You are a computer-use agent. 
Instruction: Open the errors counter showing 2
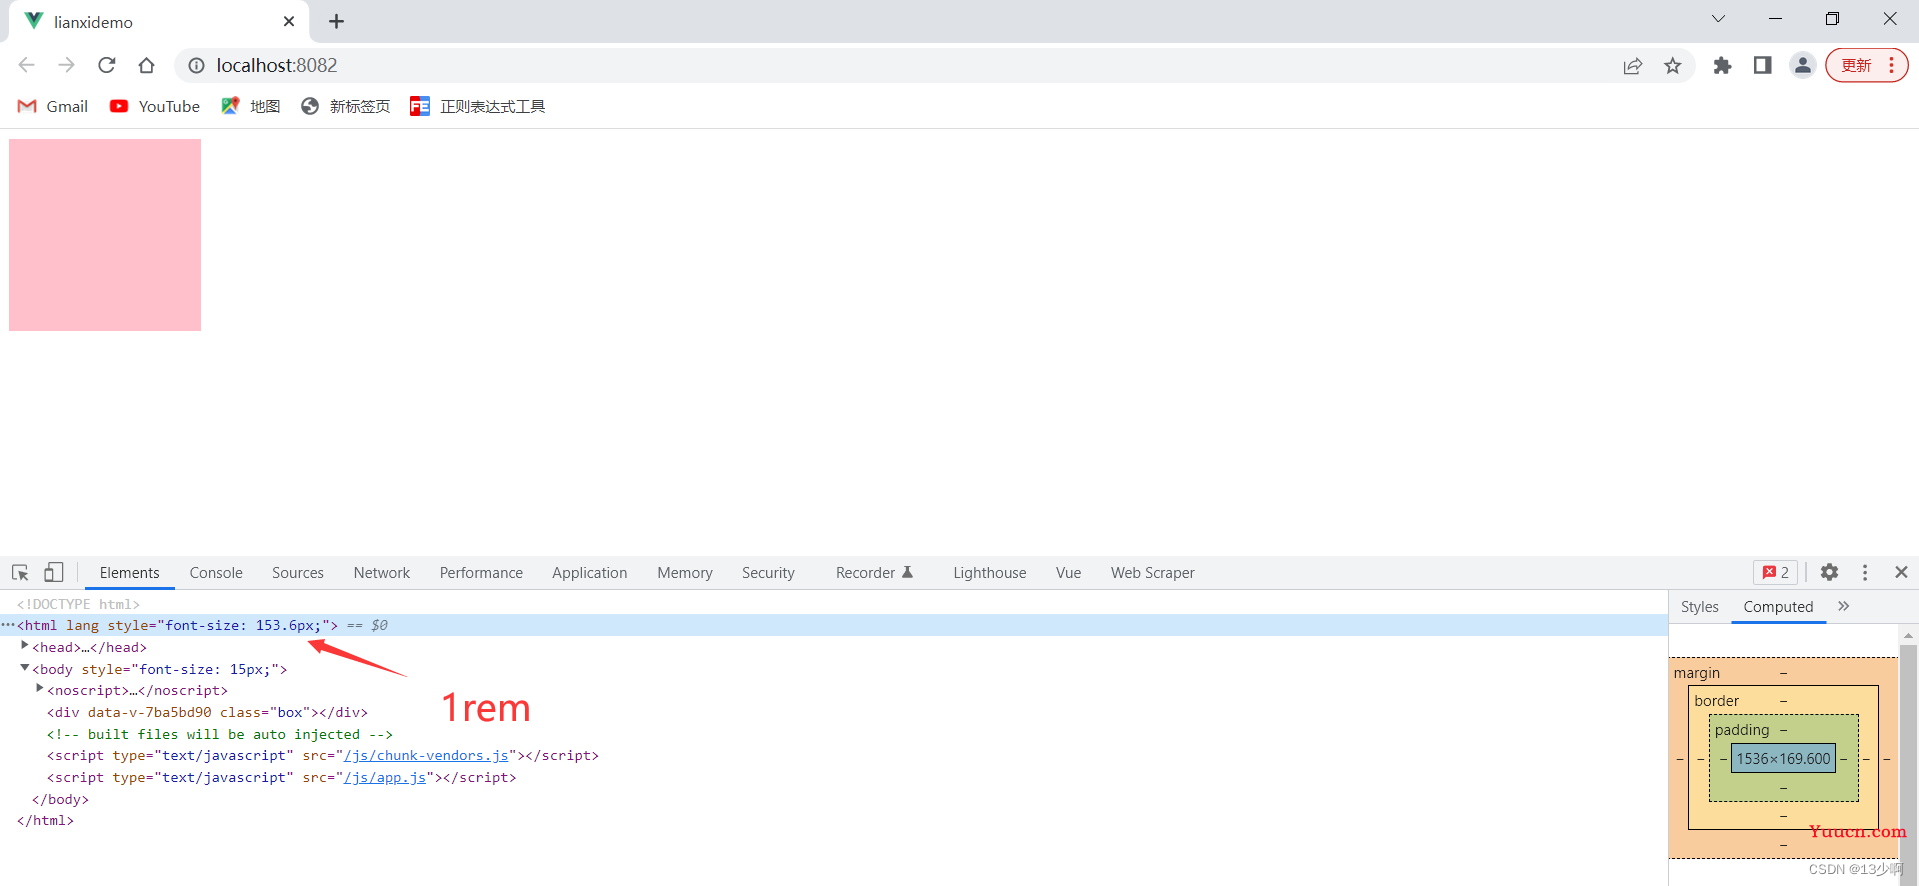pyautogui.click(x=1776, y=573)
